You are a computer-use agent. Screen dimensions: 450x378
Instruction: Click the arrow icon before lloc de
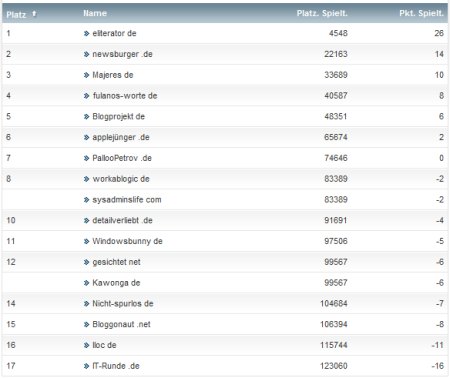tap(87, 345)
